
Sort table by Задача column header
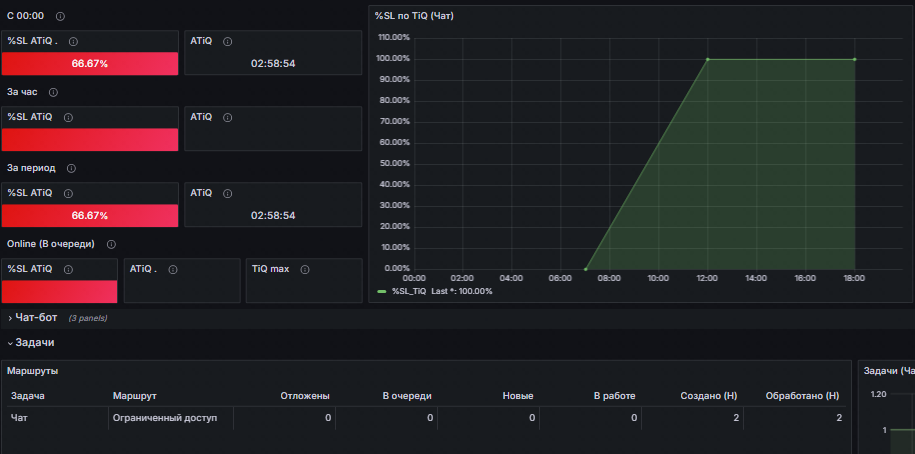(x=27, y=396)
